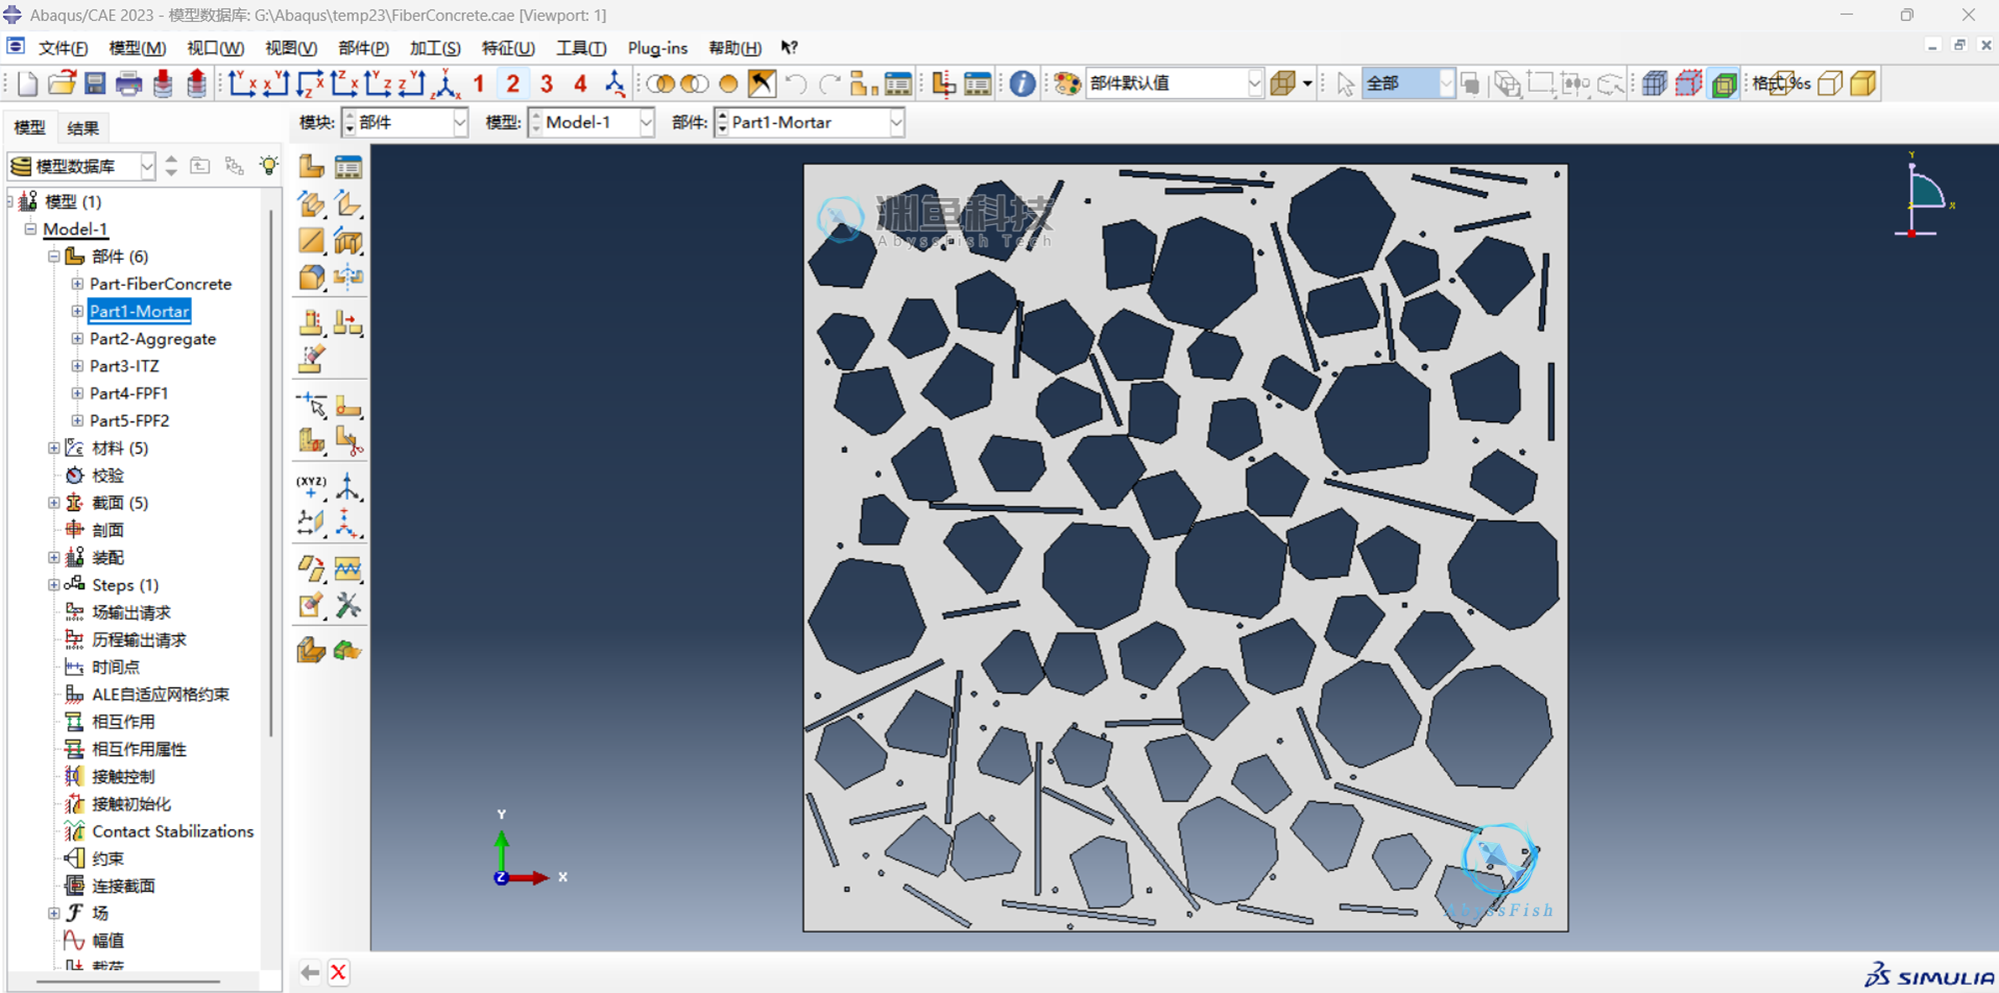The image size is (1999, 993).
Task: Open a model database with the folder icon
Action: (x=61, y=84)
